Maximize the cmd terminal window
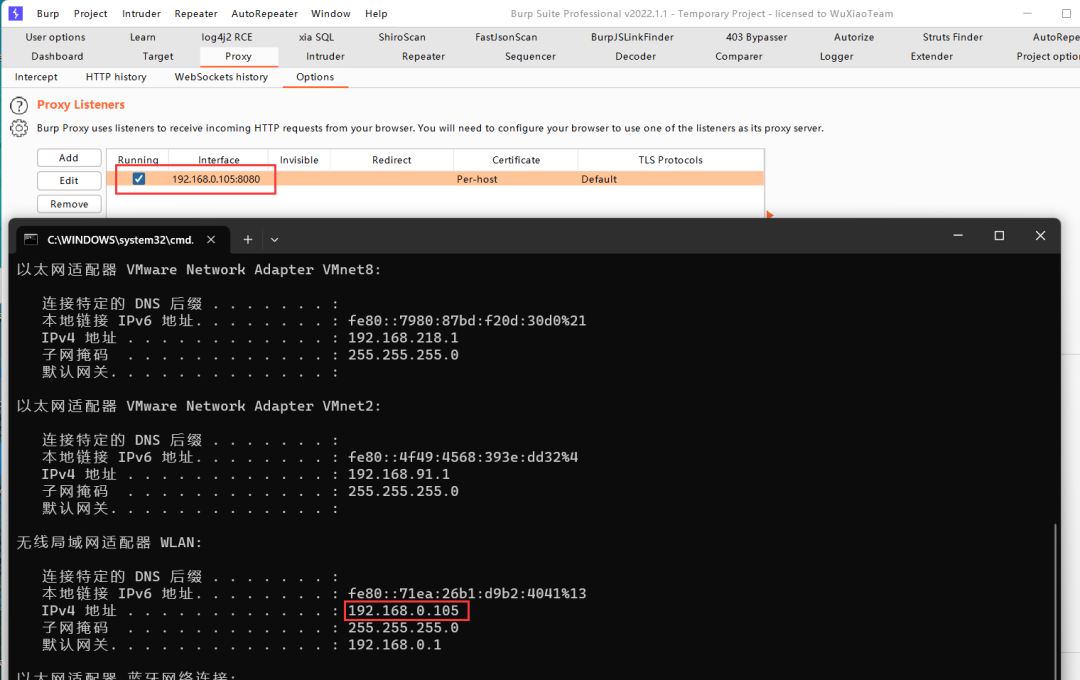 click(999, 236)
